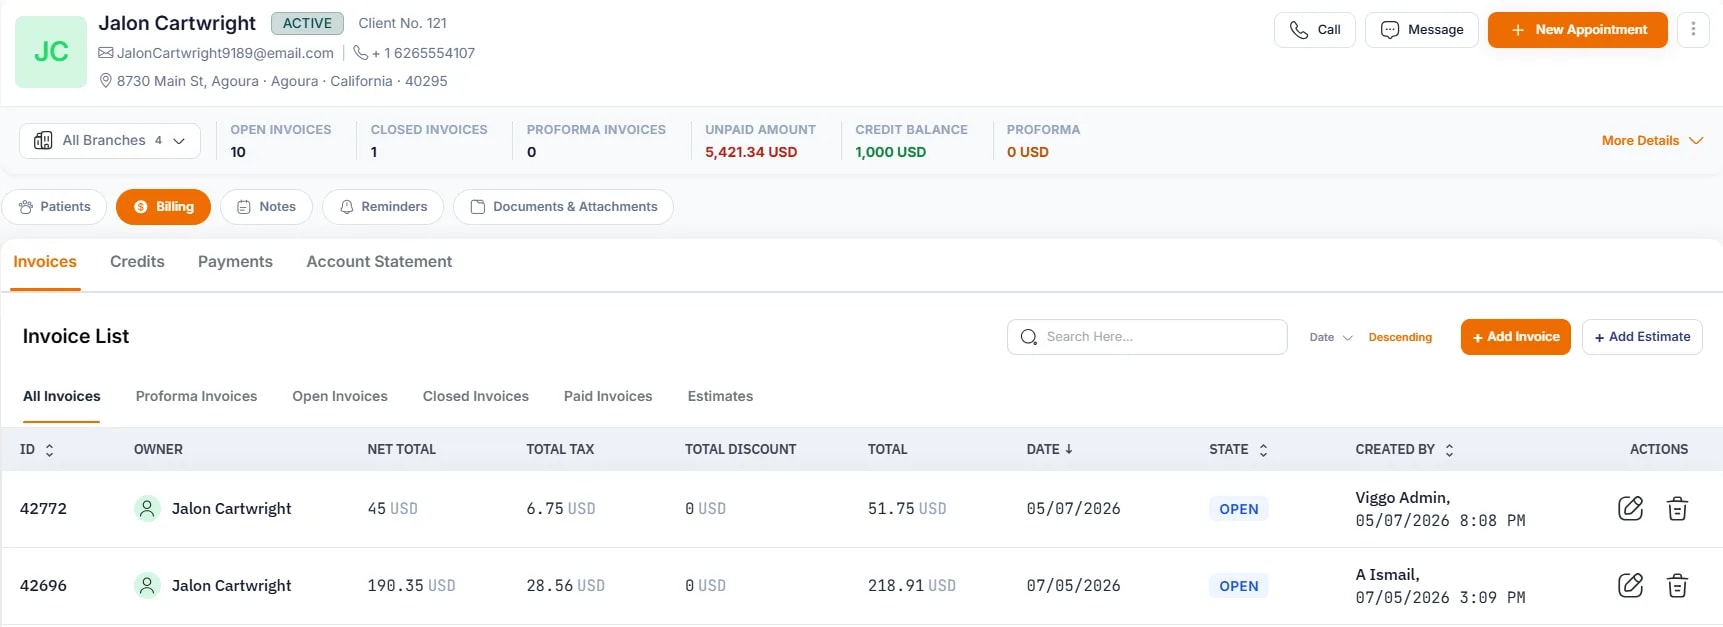Call the client
Screen dimensions: 1723x627
pyautogui.click(x=1314, y=30)
